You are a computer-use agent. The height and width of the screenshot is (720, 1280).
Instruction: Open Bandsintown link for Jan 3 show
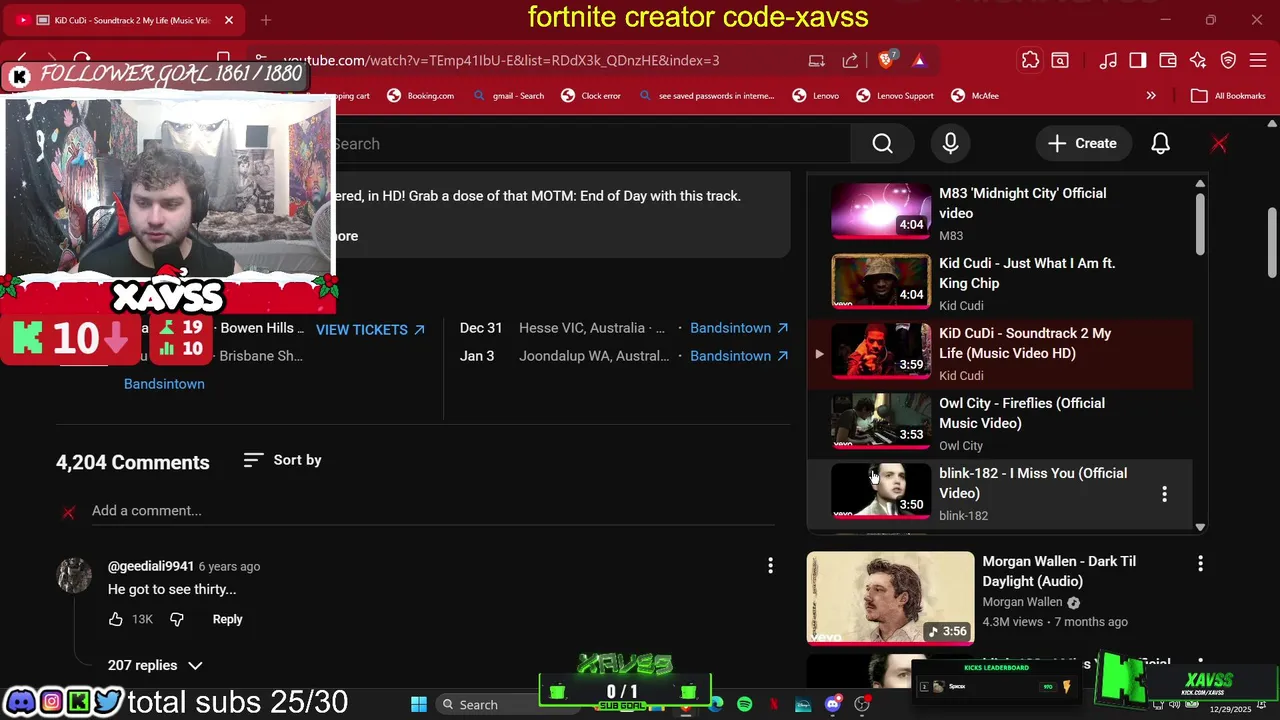pos(739,356)
